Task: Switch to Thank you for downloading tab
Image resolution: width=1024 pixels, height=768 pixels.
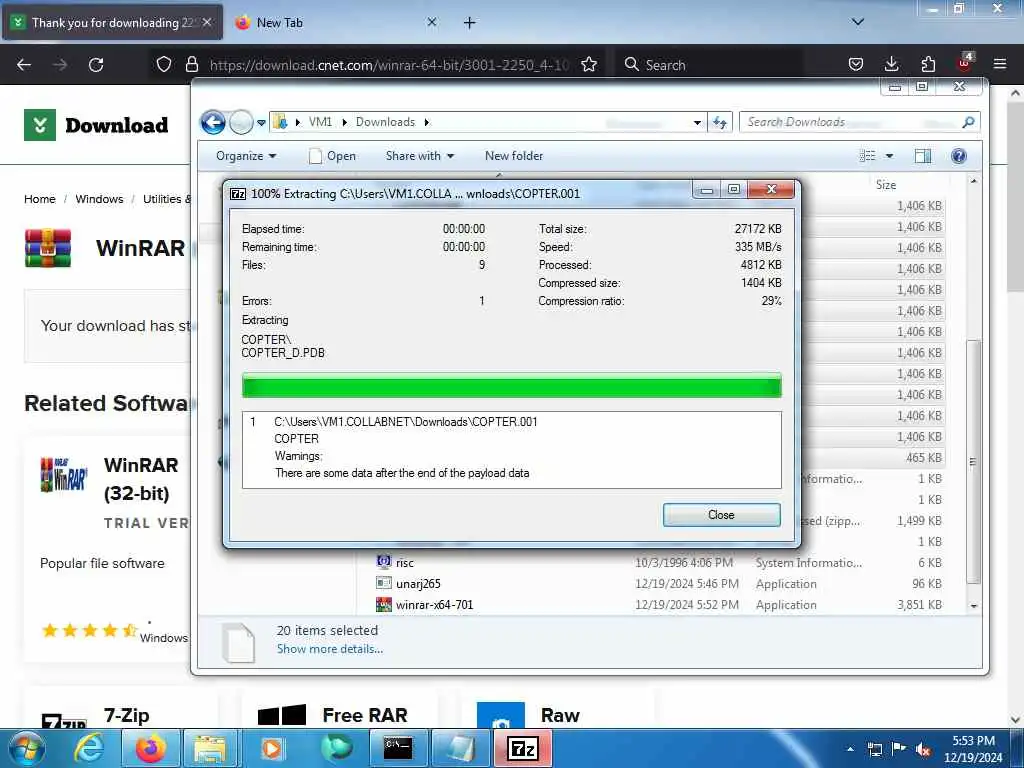Action: pos(112,23)
